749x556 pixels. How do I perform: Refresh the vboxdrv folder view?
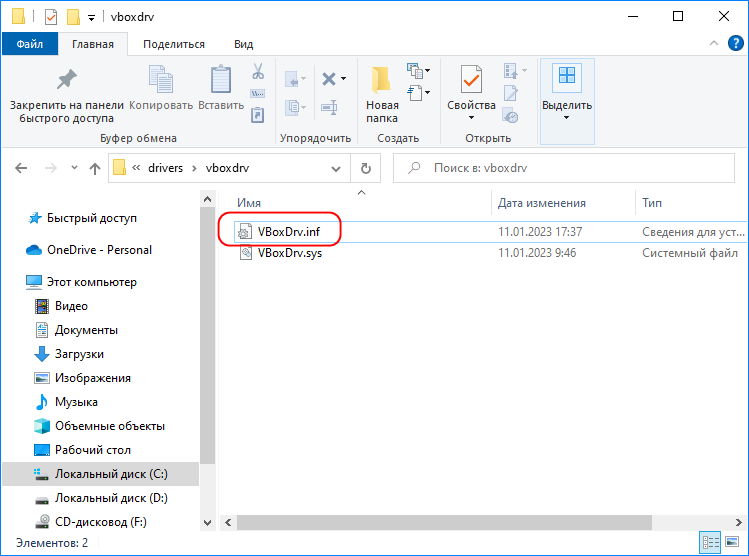pos(365,168)
